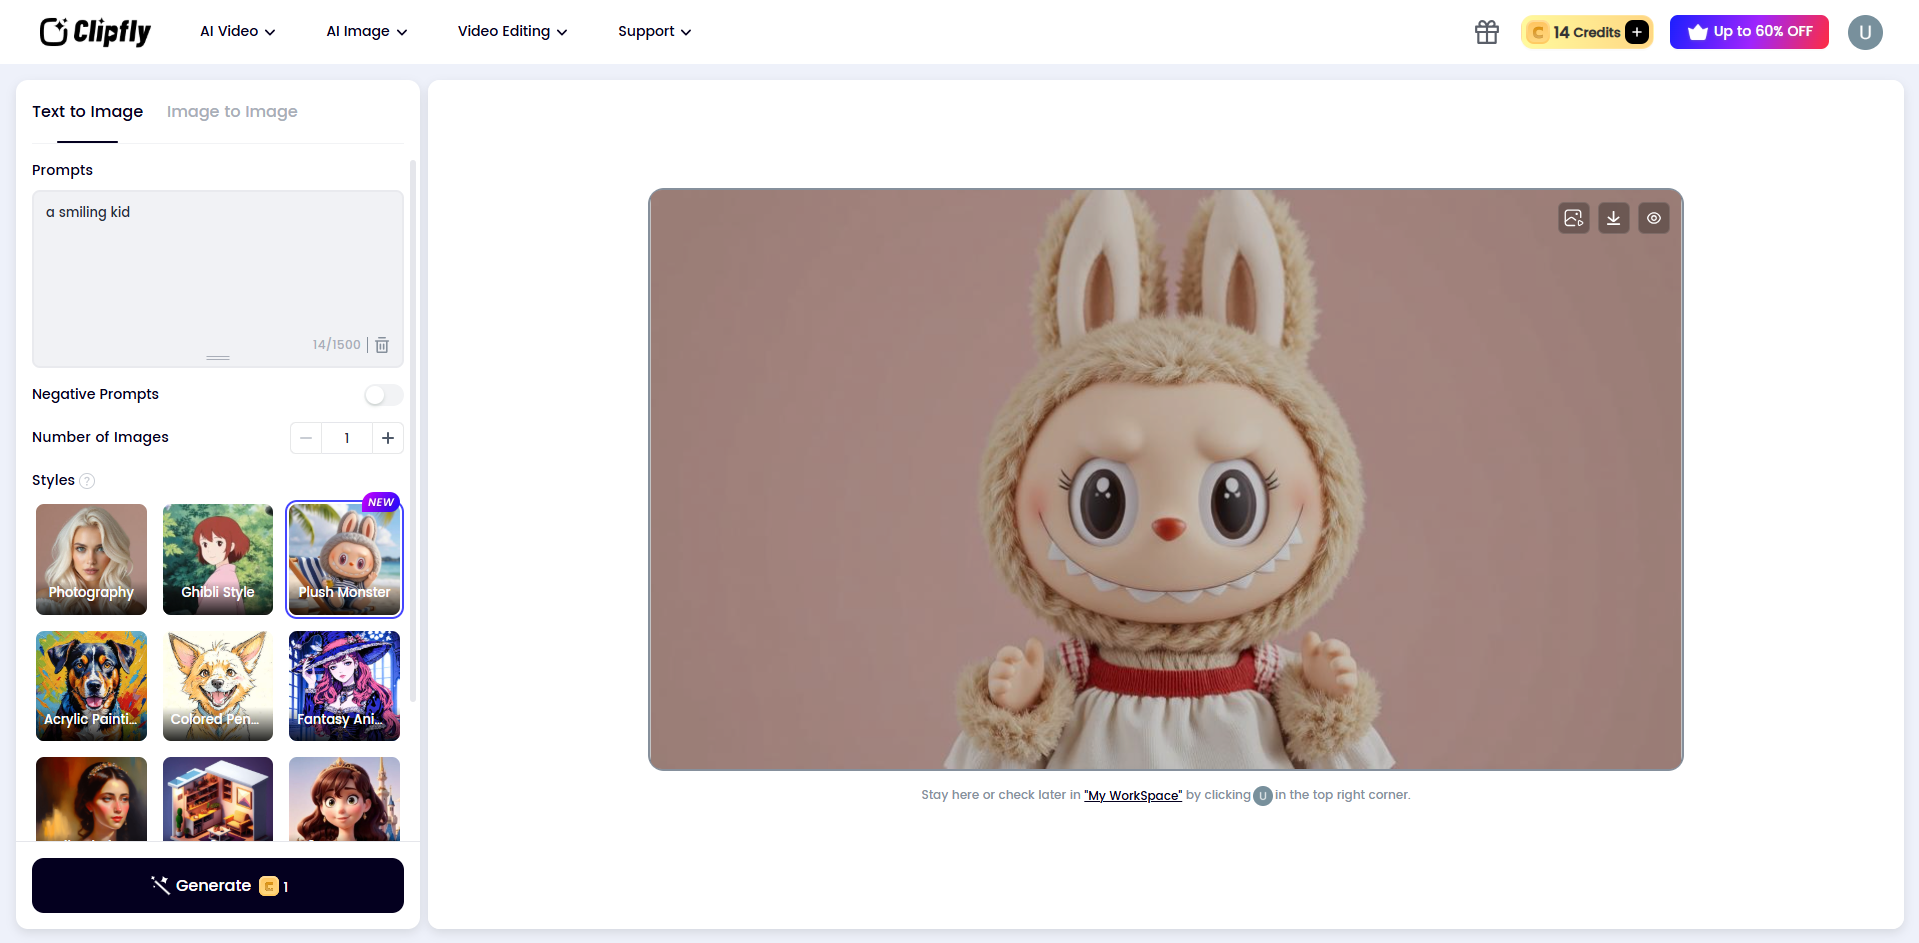Screen dimensions: 1919x943
Task: Select the Photography style
Action: pyautogui.click(x=90, y=560)
